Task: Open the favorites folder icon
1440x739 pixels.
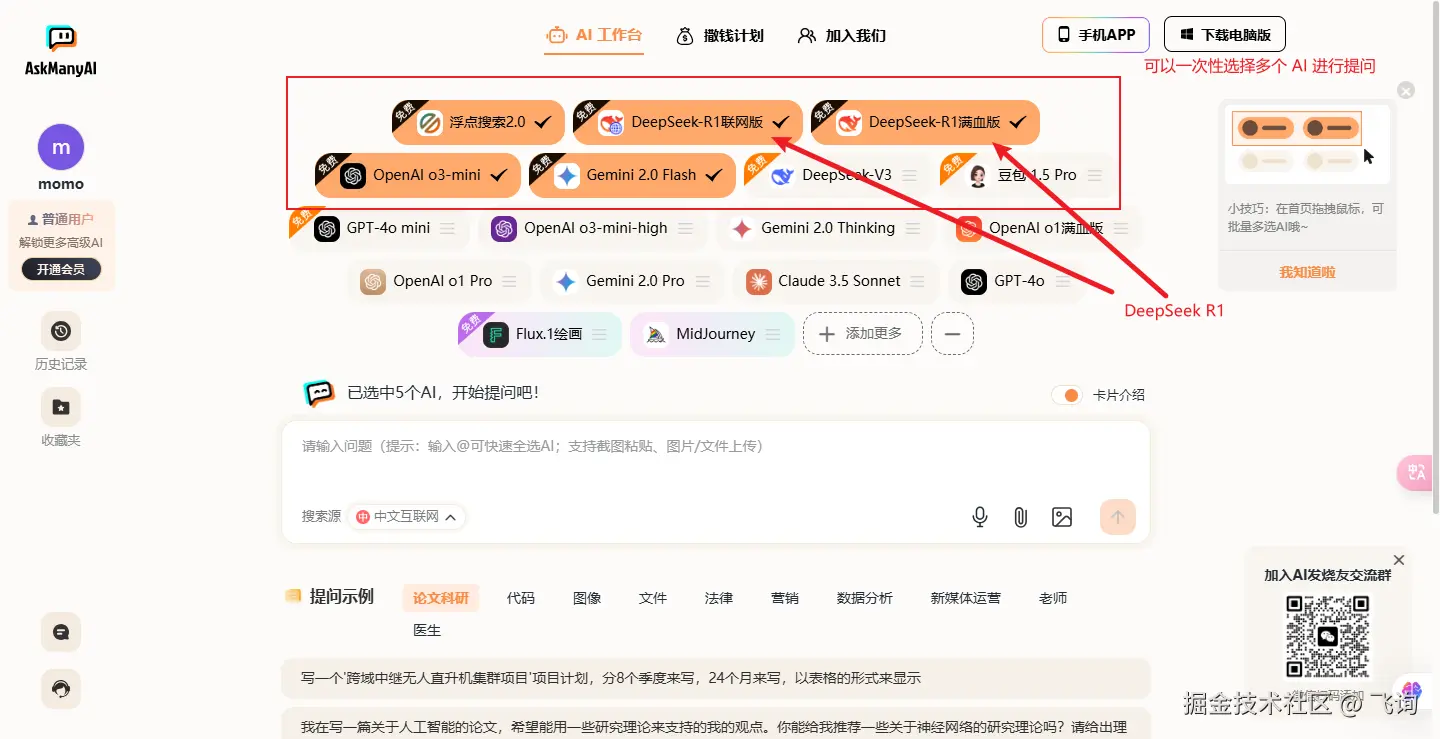Action: [x=61, y=407]
